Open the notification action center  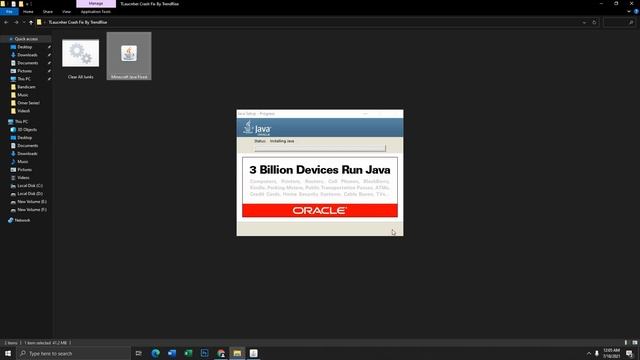click(630, 353)
